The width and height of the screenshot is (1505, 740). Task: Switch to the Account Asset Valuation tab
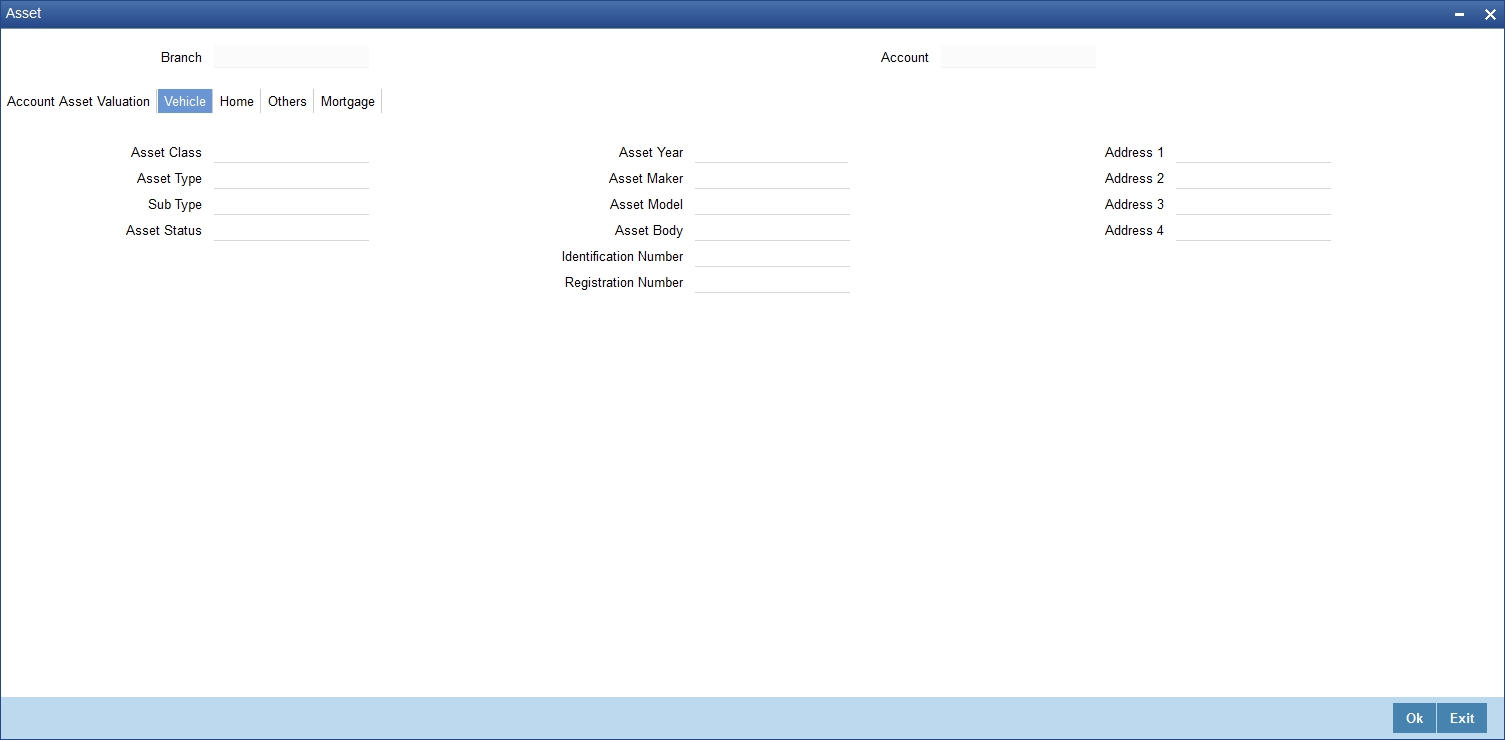click(78, 101)
